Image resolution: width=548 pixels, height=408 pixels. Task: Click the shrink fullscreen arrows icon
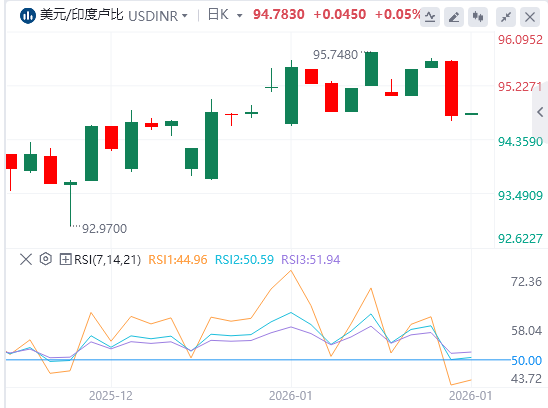tap(506, 16)
